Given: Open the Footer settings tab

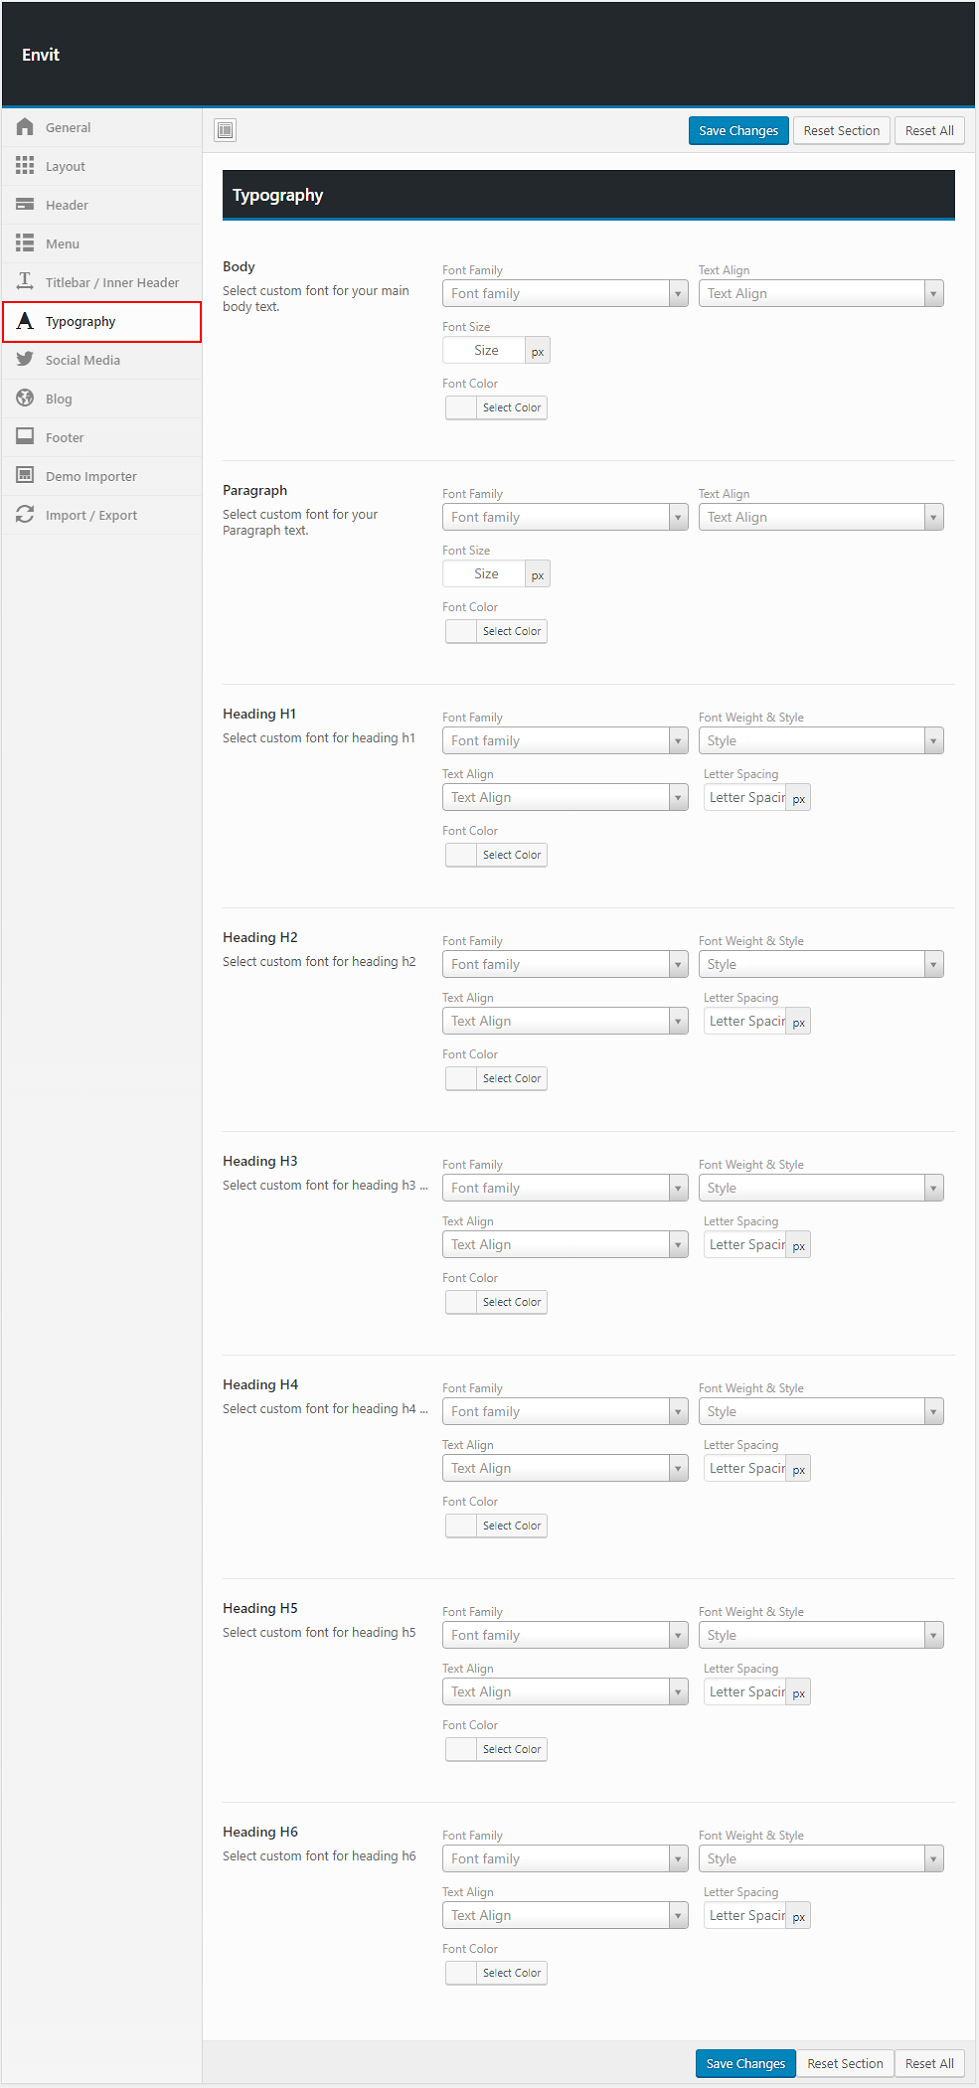Looking at the screenshot, I should pos(64,438).
